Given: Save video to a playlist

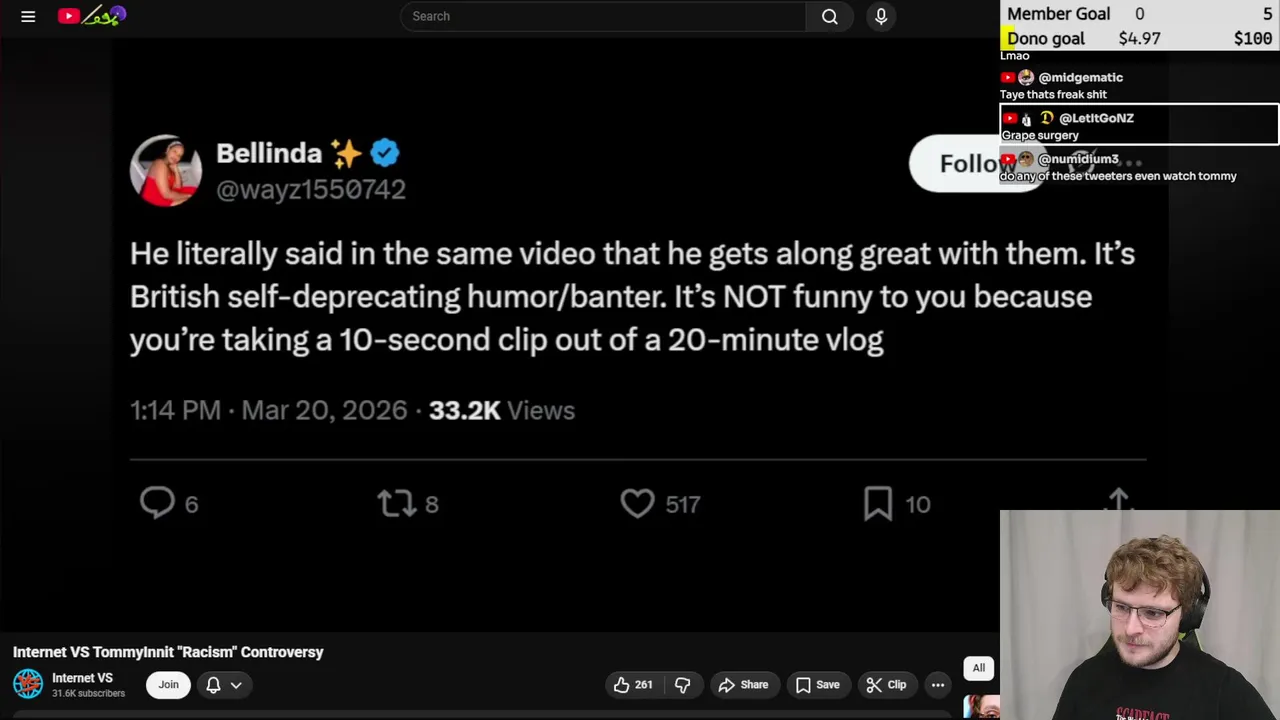Looking at the screenshot, I should 817,685.
